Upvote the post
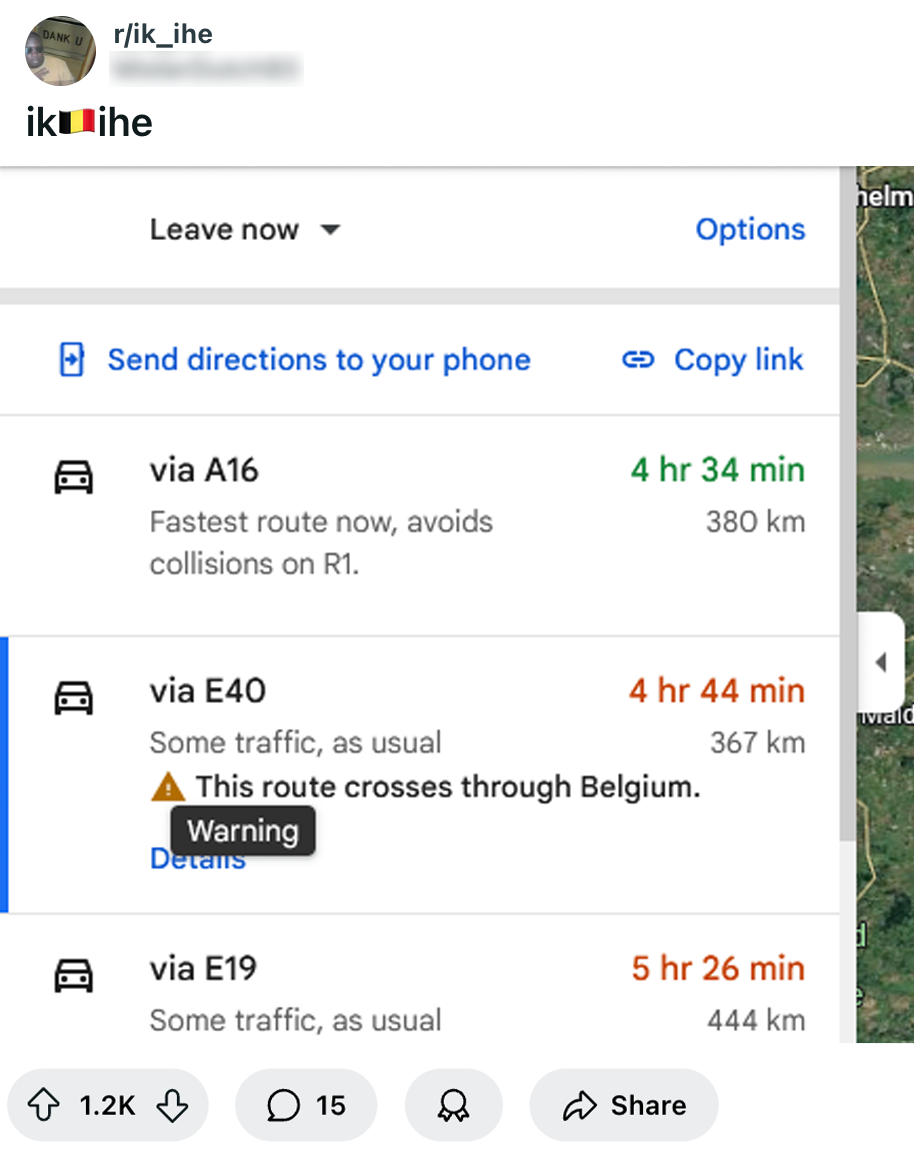Image resolution: width=914 pixels, height=1167 pixels. point(41,1105)
